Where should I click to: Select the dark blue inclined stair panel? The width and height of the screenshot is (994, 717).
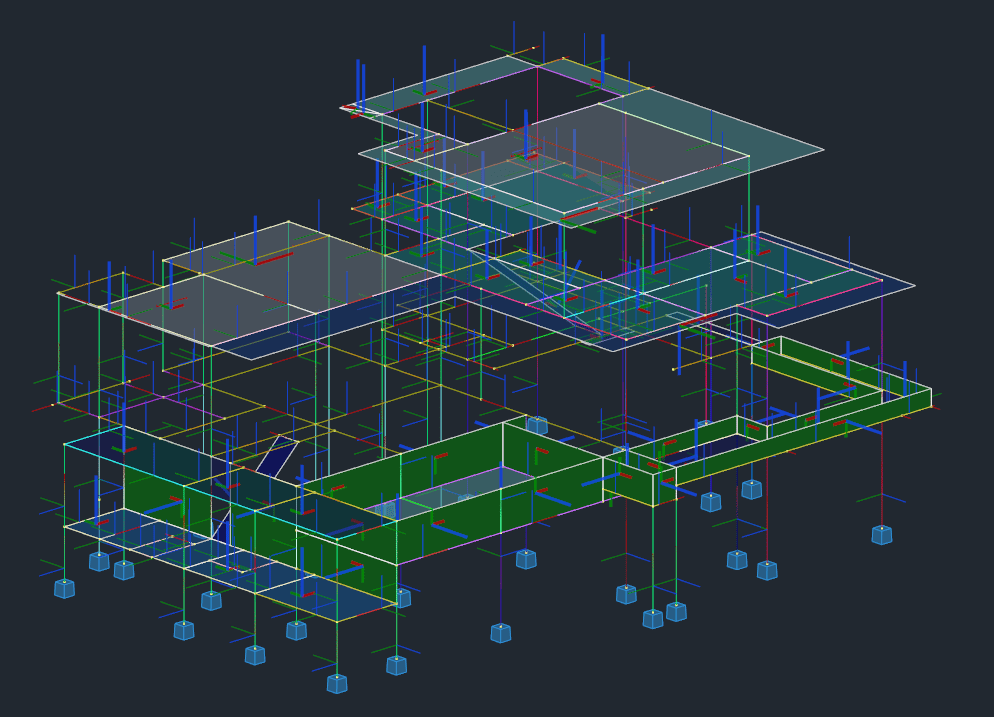276,456
